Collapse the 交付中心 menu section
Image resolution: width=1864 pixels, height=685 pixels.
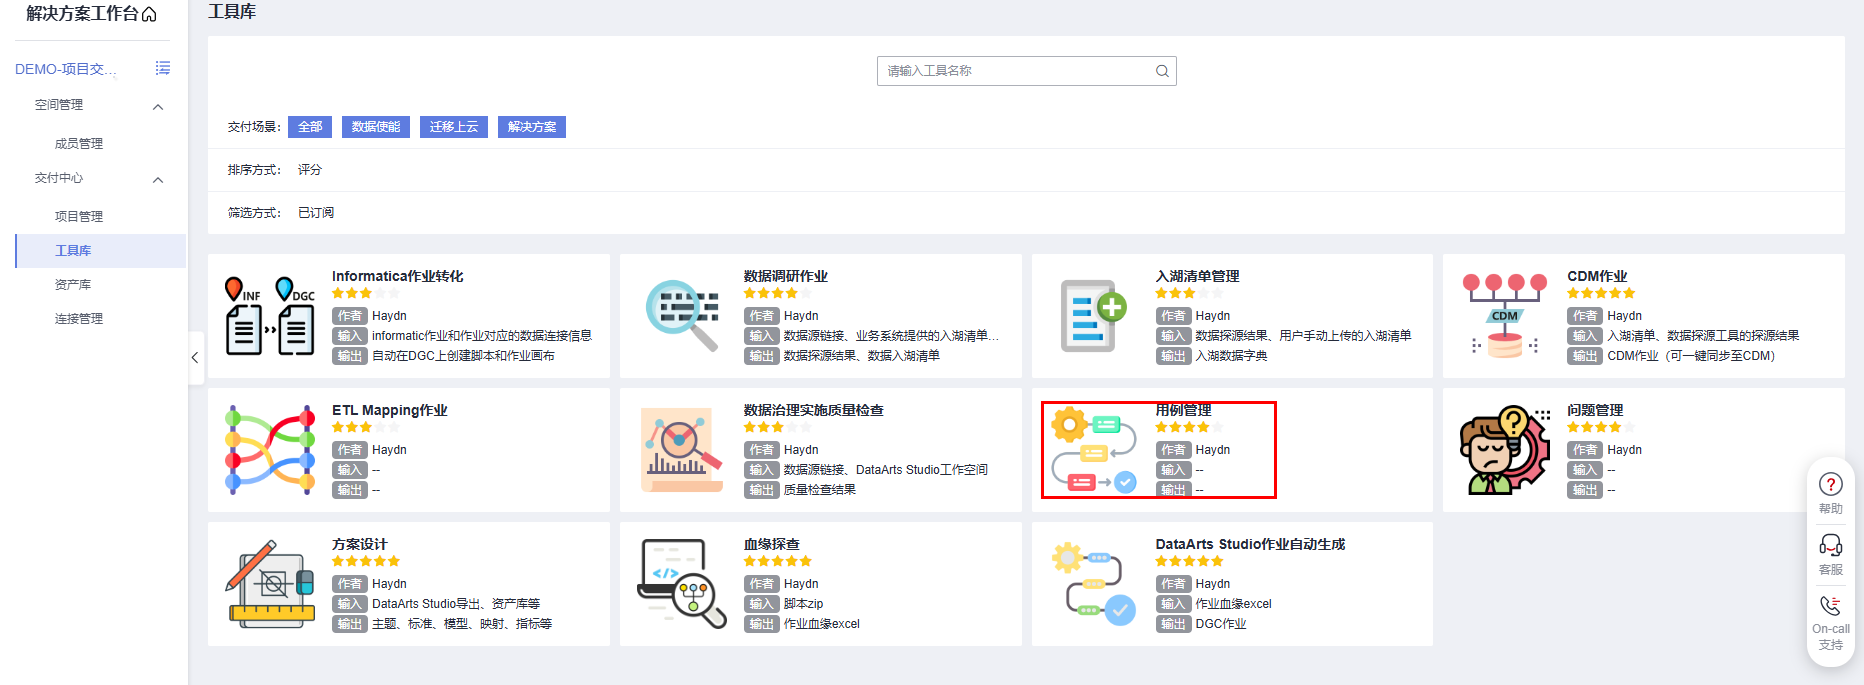click(x=158, y=180)
